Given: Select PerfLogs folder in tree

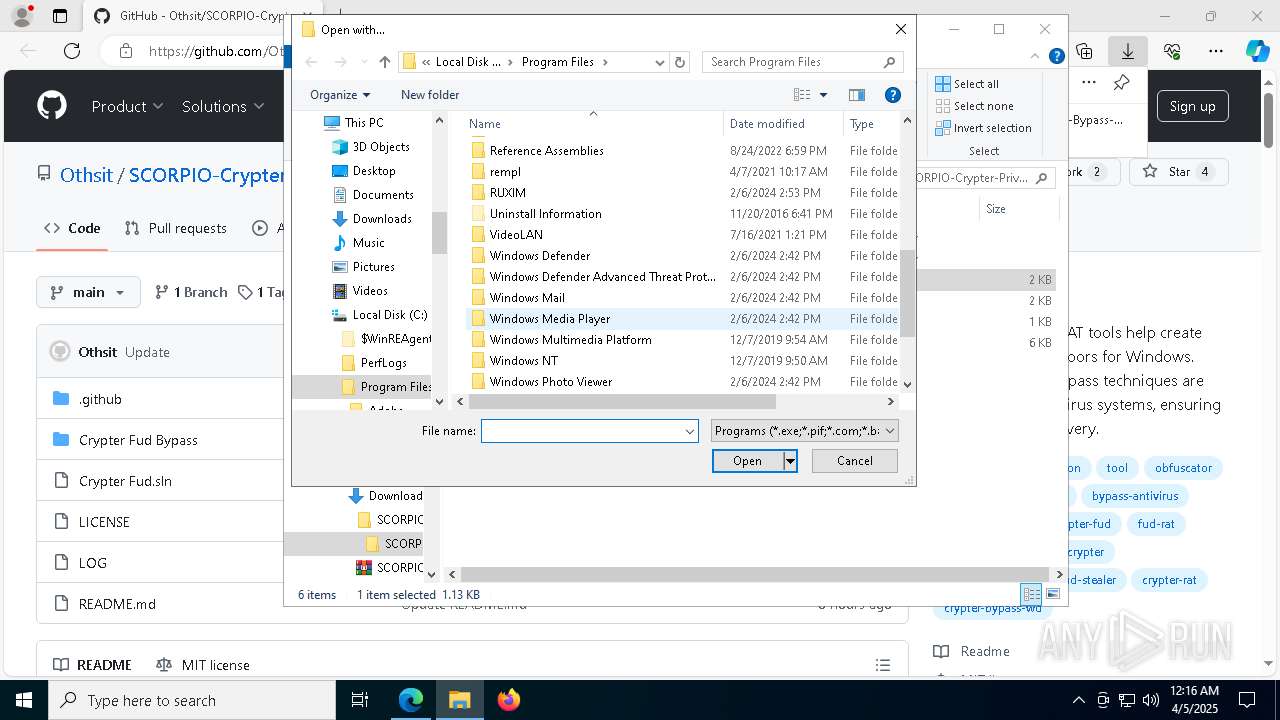Looking at the screenshot, I should pos(384,363).
